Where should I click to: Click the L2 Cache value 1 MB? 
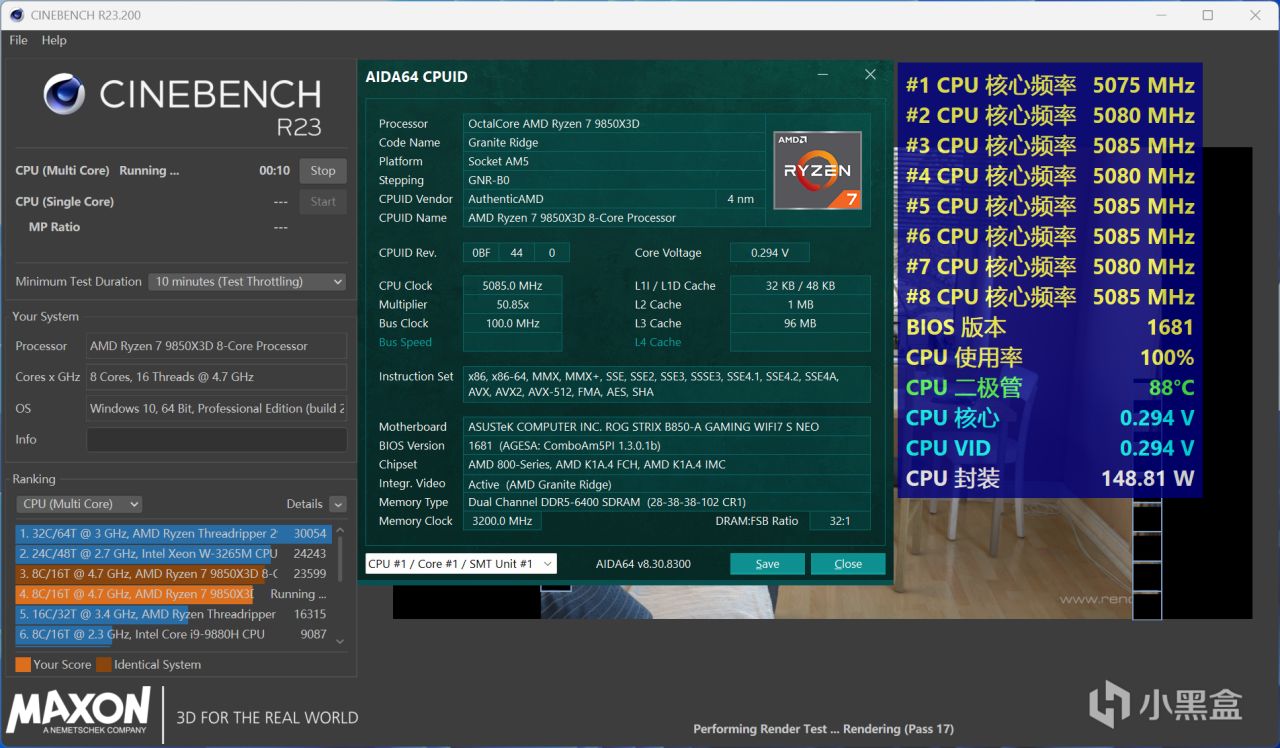tap(800, 305)
